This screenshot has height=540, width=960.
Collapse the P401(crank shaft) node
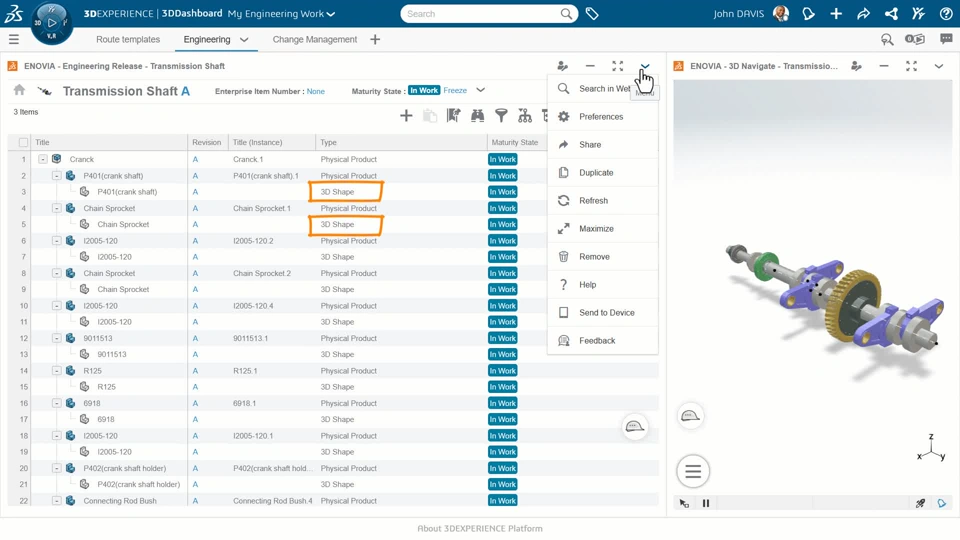tap(56, 176)
